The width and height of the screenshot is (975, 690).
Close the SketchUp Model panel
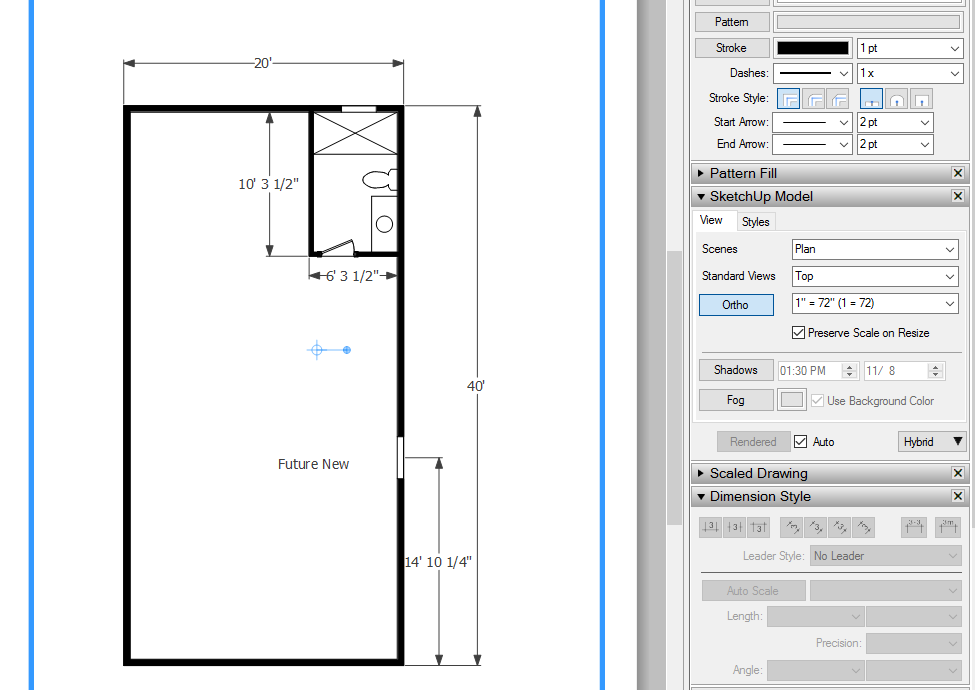click(x=958, y=196)
